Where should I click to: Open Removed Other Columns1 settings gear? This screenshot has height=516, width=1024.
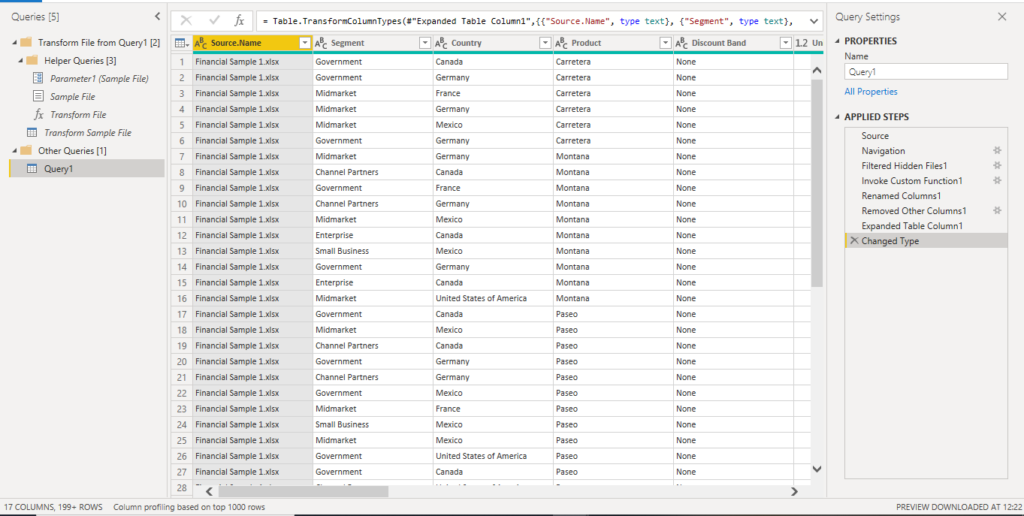point(997,211)
